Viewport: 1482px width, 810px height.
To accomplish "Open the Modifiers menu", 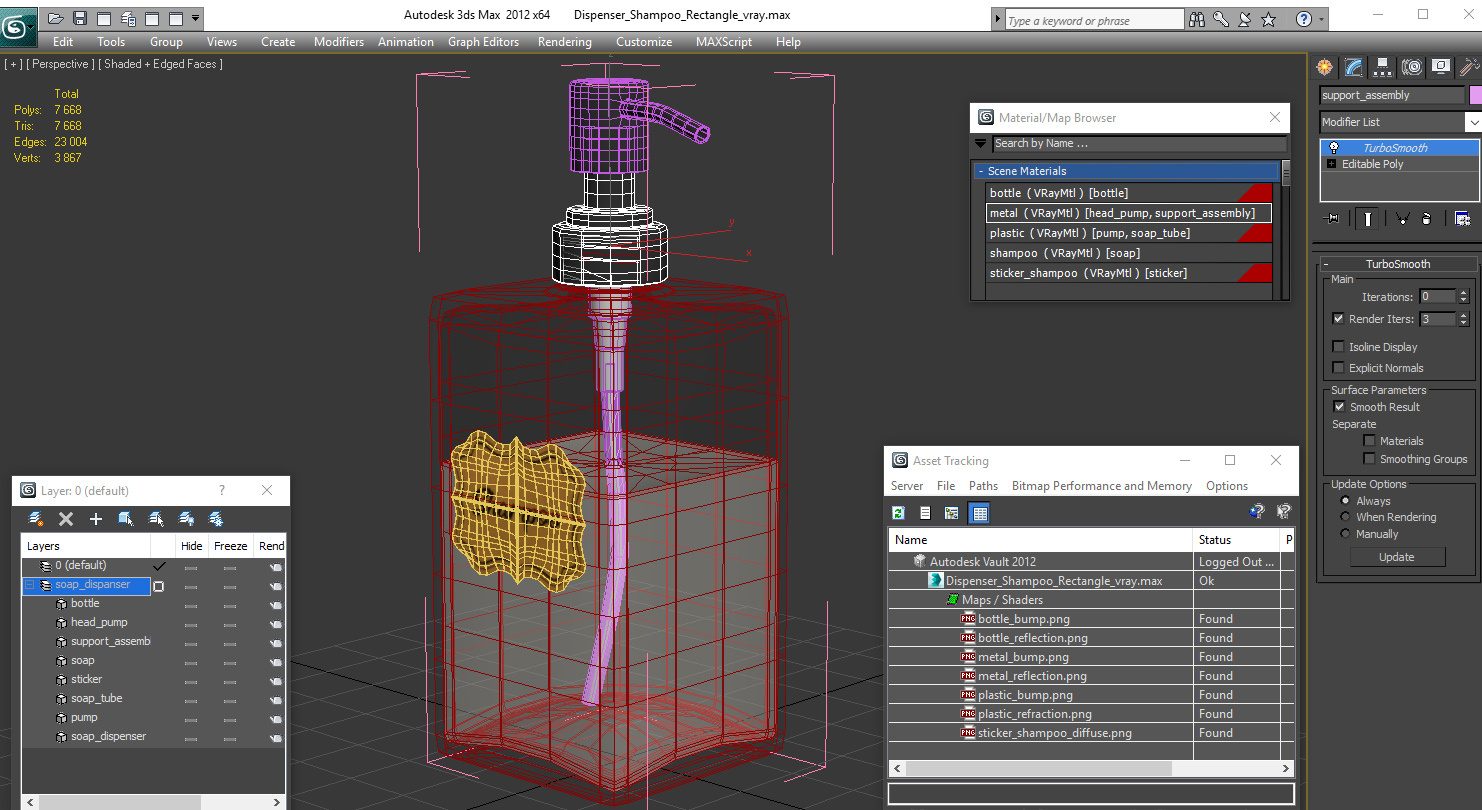I will (x=339, y=42).
